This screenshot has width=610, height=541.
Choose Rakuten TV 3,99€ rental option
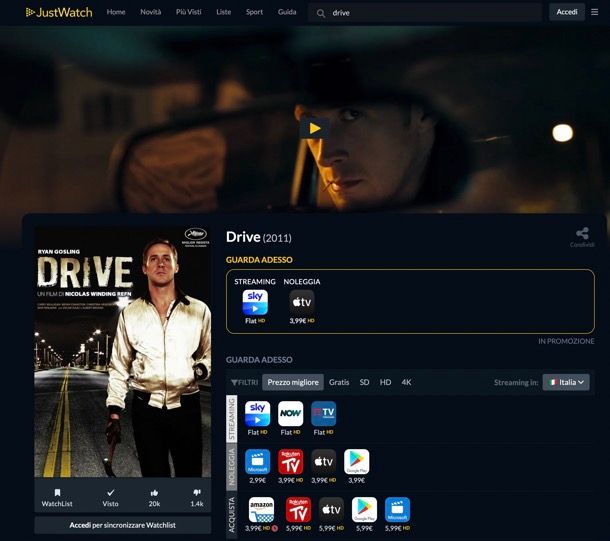tap(291, 462)
